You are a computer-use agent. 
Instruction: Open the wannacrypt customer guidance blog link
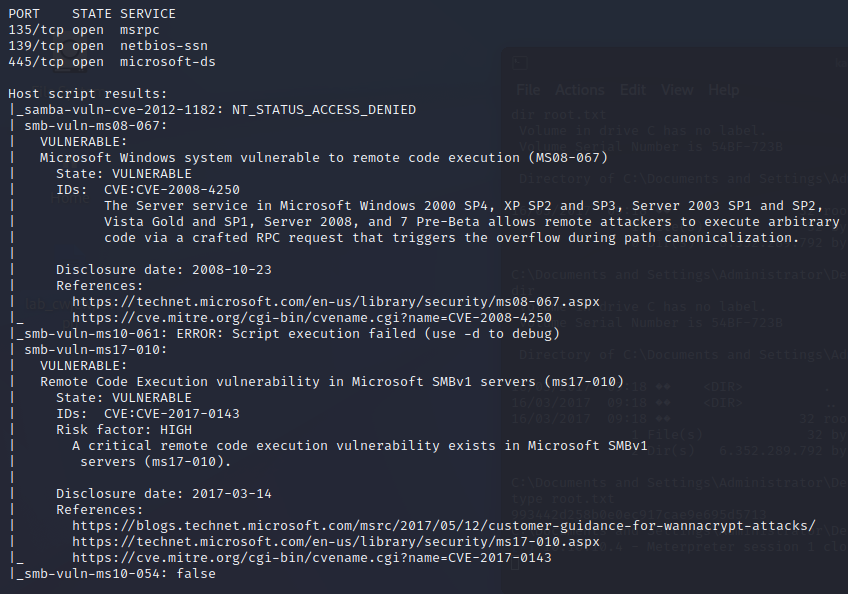444,526
